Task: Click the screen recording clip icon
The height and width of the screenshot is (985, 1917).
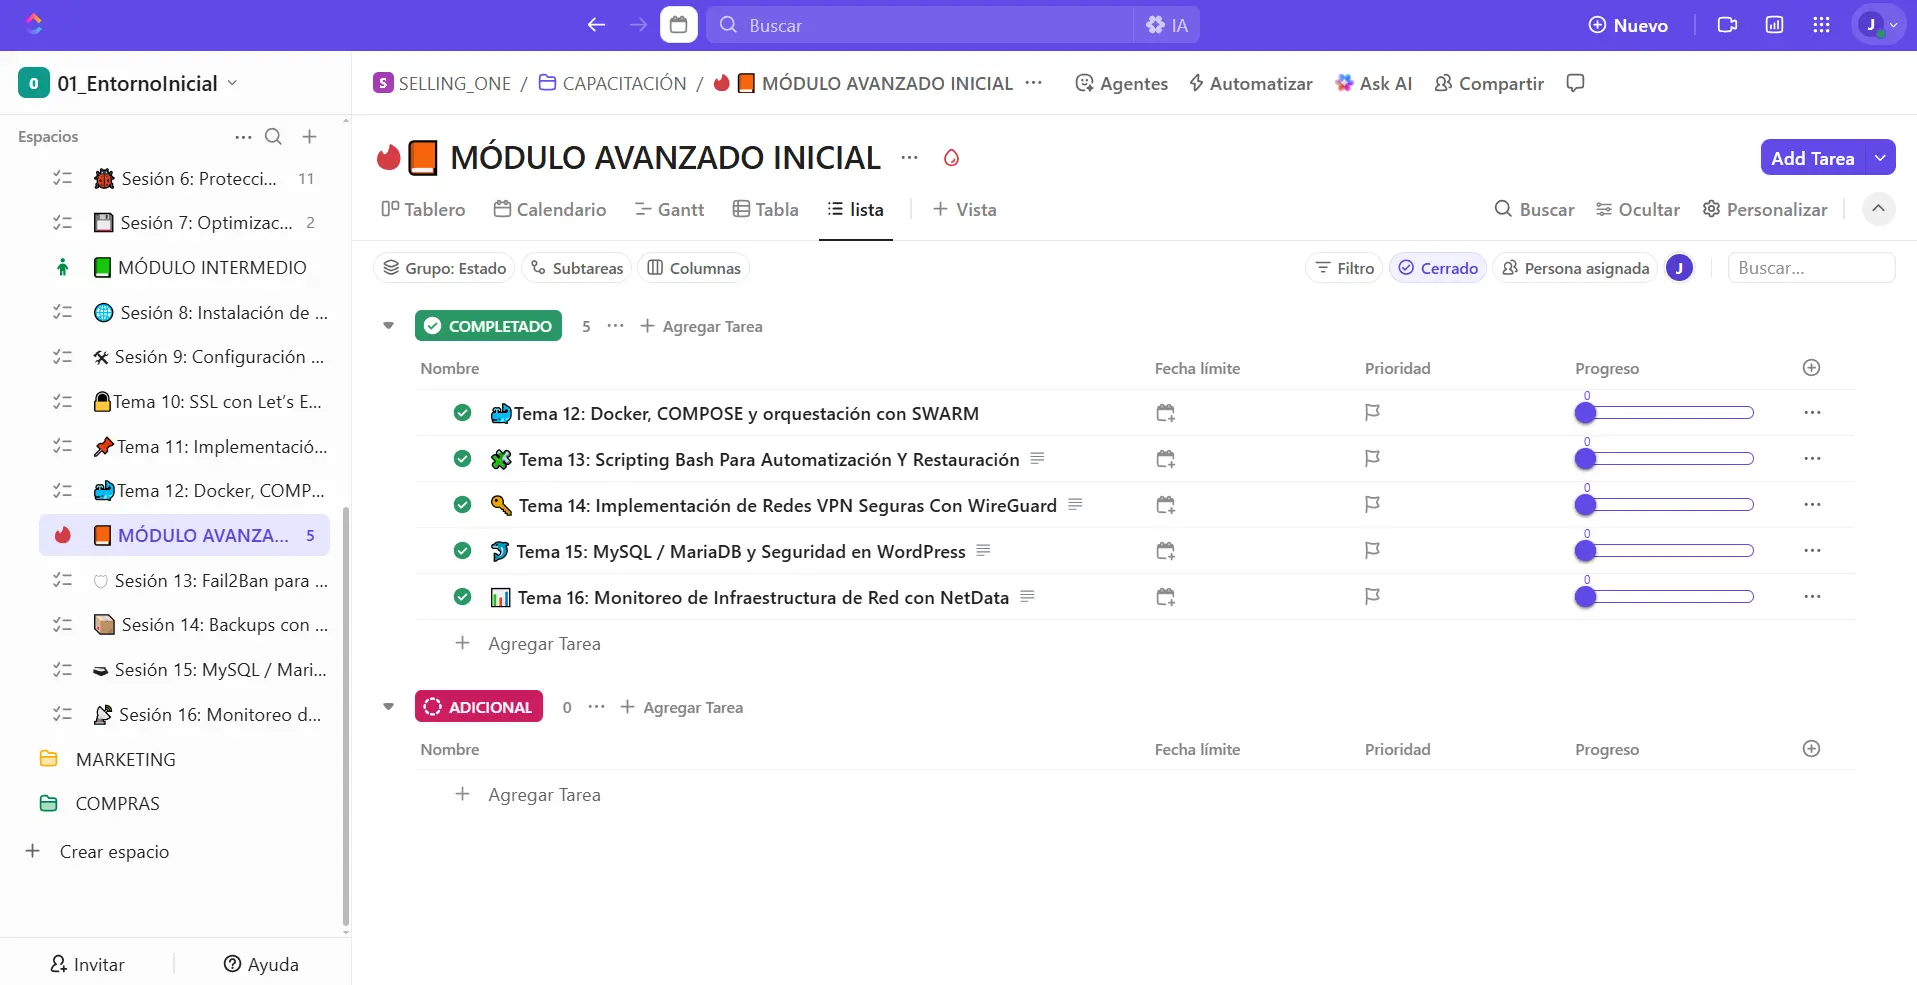Action: pyautogui.click(x=1727, y=25)
